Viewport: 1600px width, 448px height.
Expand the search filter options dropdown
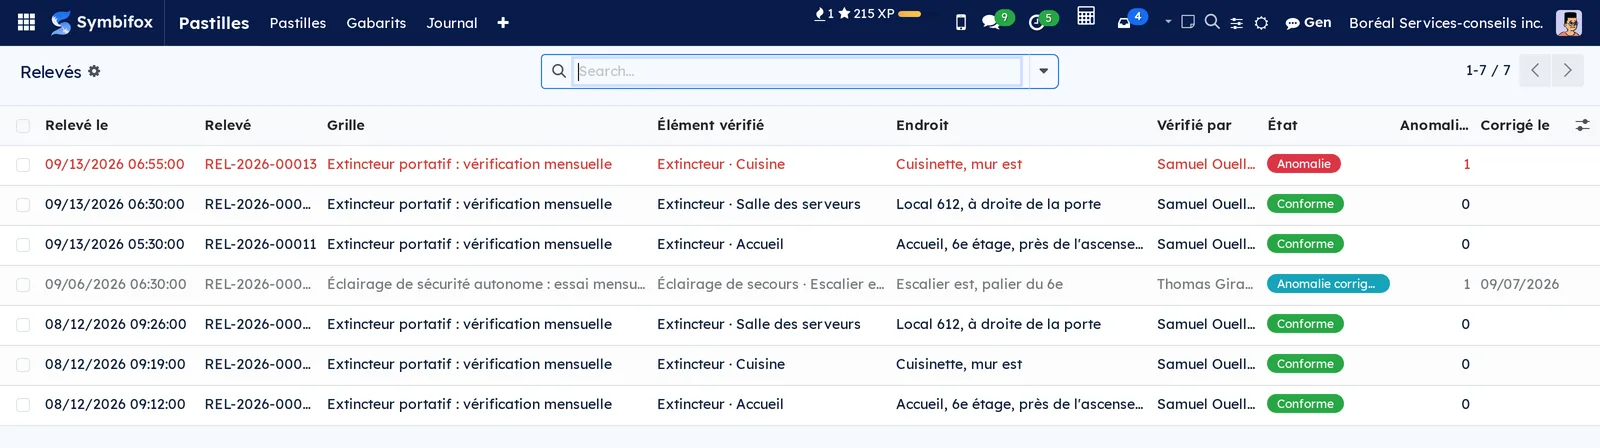[x=1043, y=71]
